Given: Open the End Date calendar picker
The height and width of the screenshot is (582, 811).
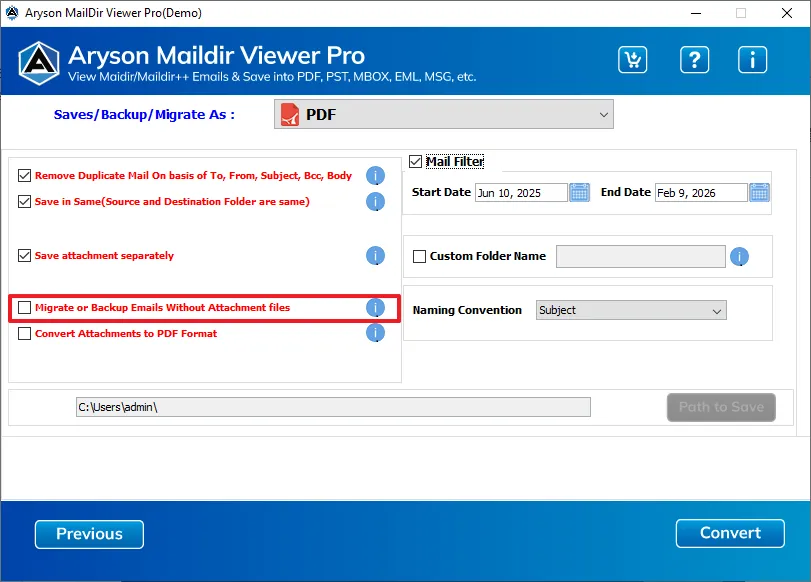Looking at the screenshot, I should (759, 192).
